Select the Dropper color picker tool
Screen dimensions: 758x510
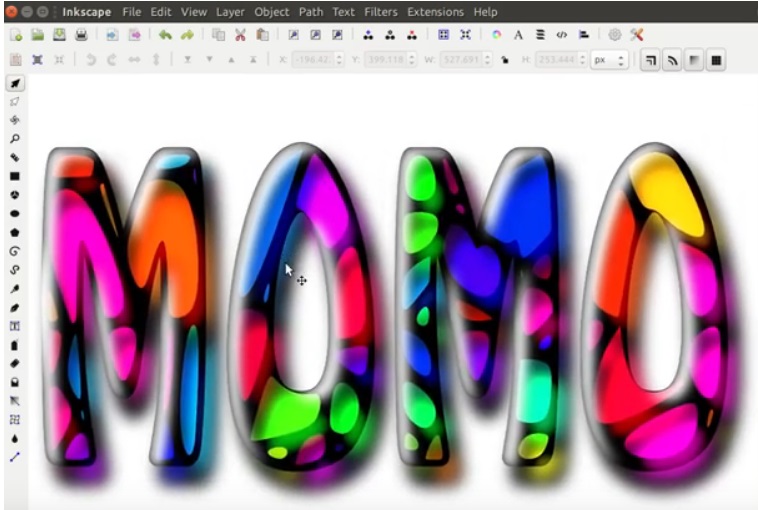tap(15, 438)
